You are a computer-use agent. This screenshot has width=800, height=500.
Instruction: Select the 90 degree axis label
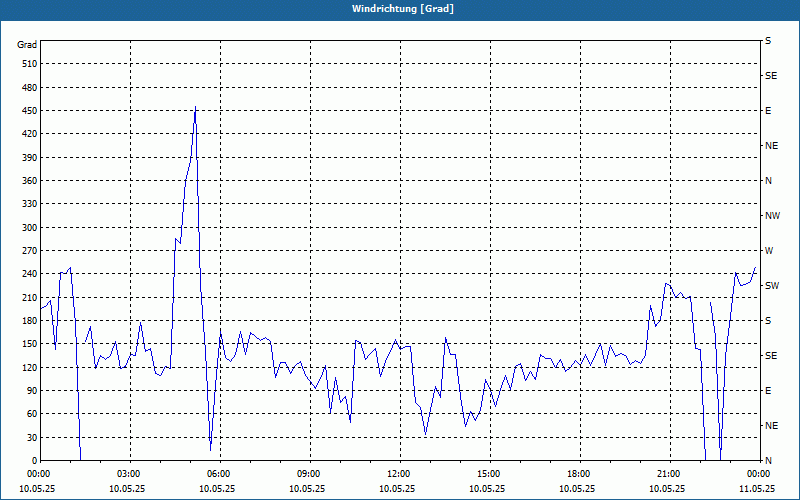click(x=30, y=391)
